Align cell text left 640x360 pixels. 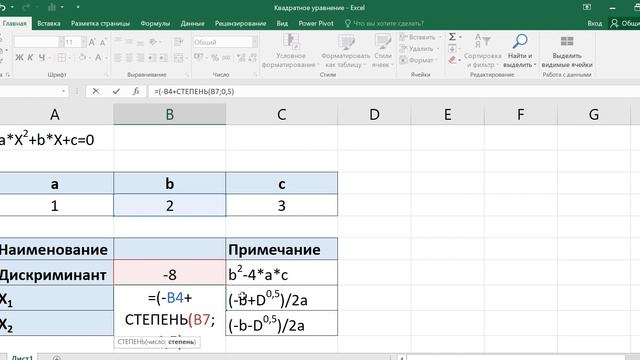click(x=118, y=58)
